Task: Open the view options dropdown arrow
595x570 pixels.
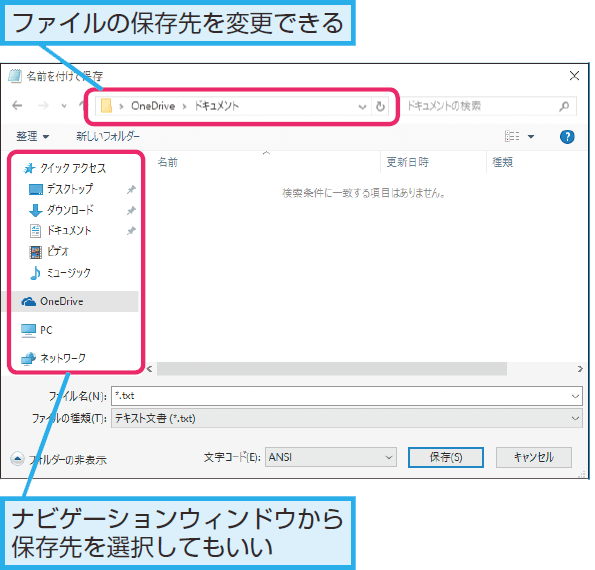Action: [x=531, y=137]
